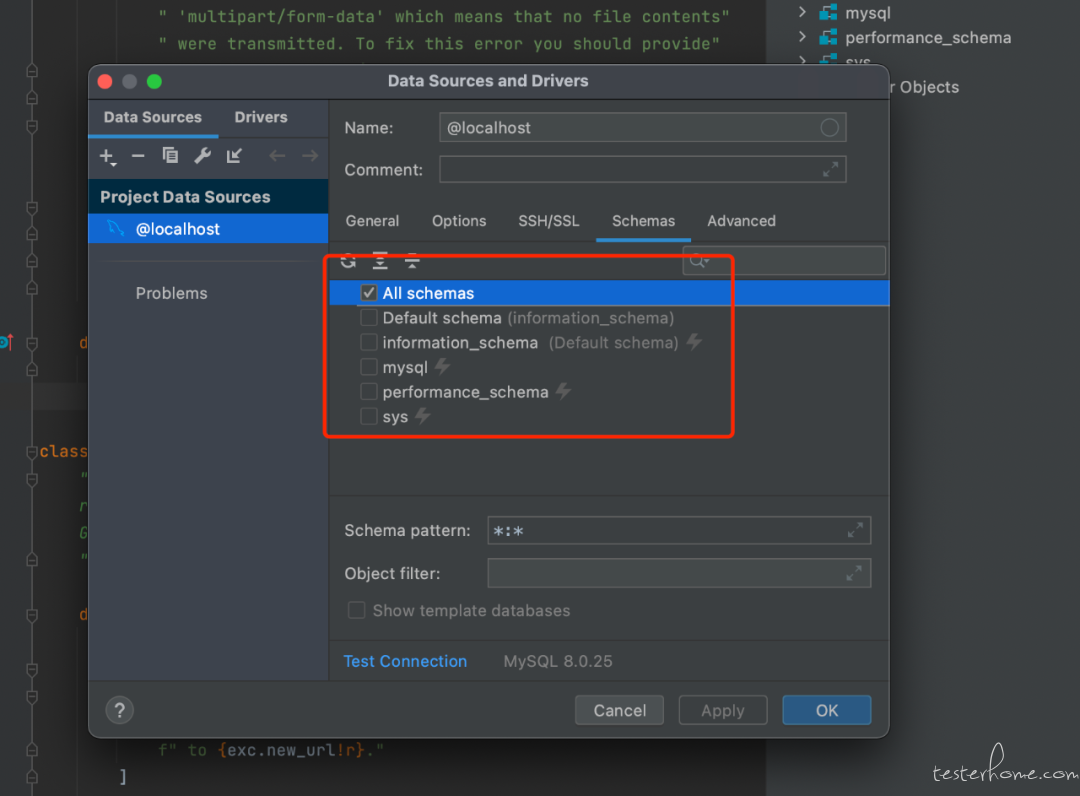The height and width of the screenshot is (796, 1080).
Task: Select @localhost in Project Data Sources
Action: click(x=208, y=229)
